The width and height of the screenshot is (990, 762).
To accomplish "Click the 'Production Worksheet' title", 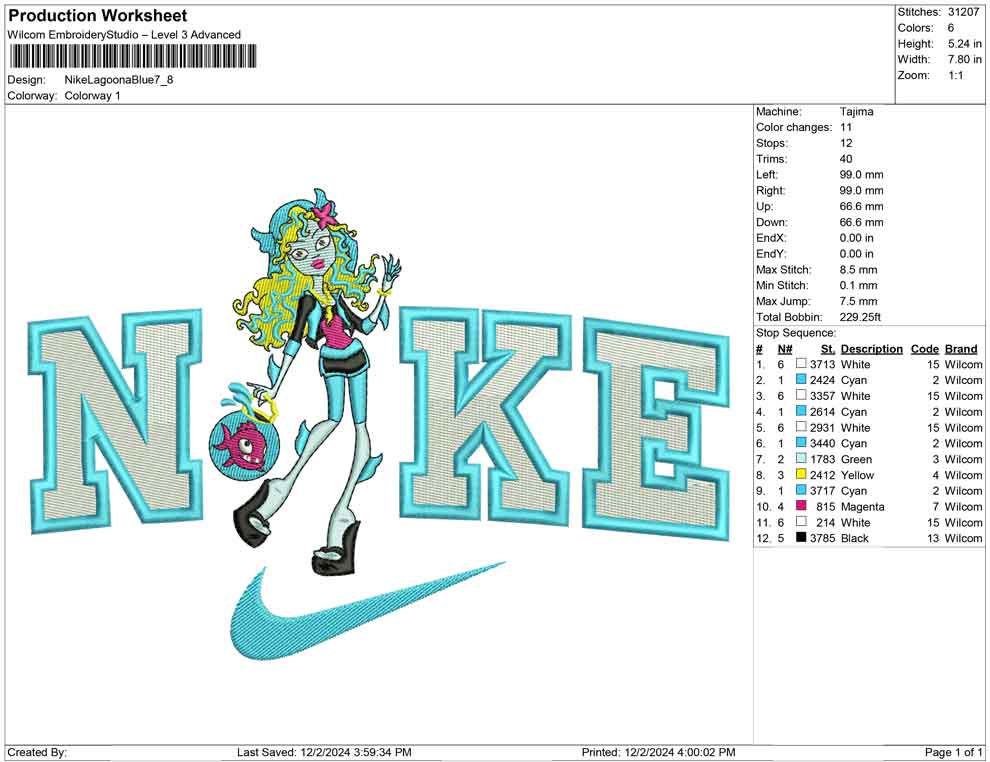I will [97, 16].
